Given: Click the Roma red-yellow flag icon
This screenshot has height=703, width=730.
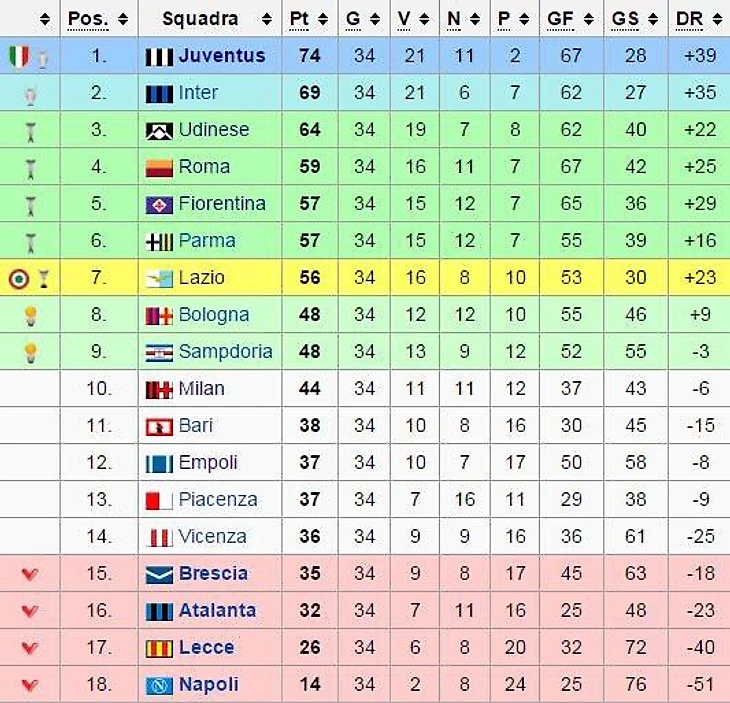Looking at the screenshot, I should [x=159, y=167].
